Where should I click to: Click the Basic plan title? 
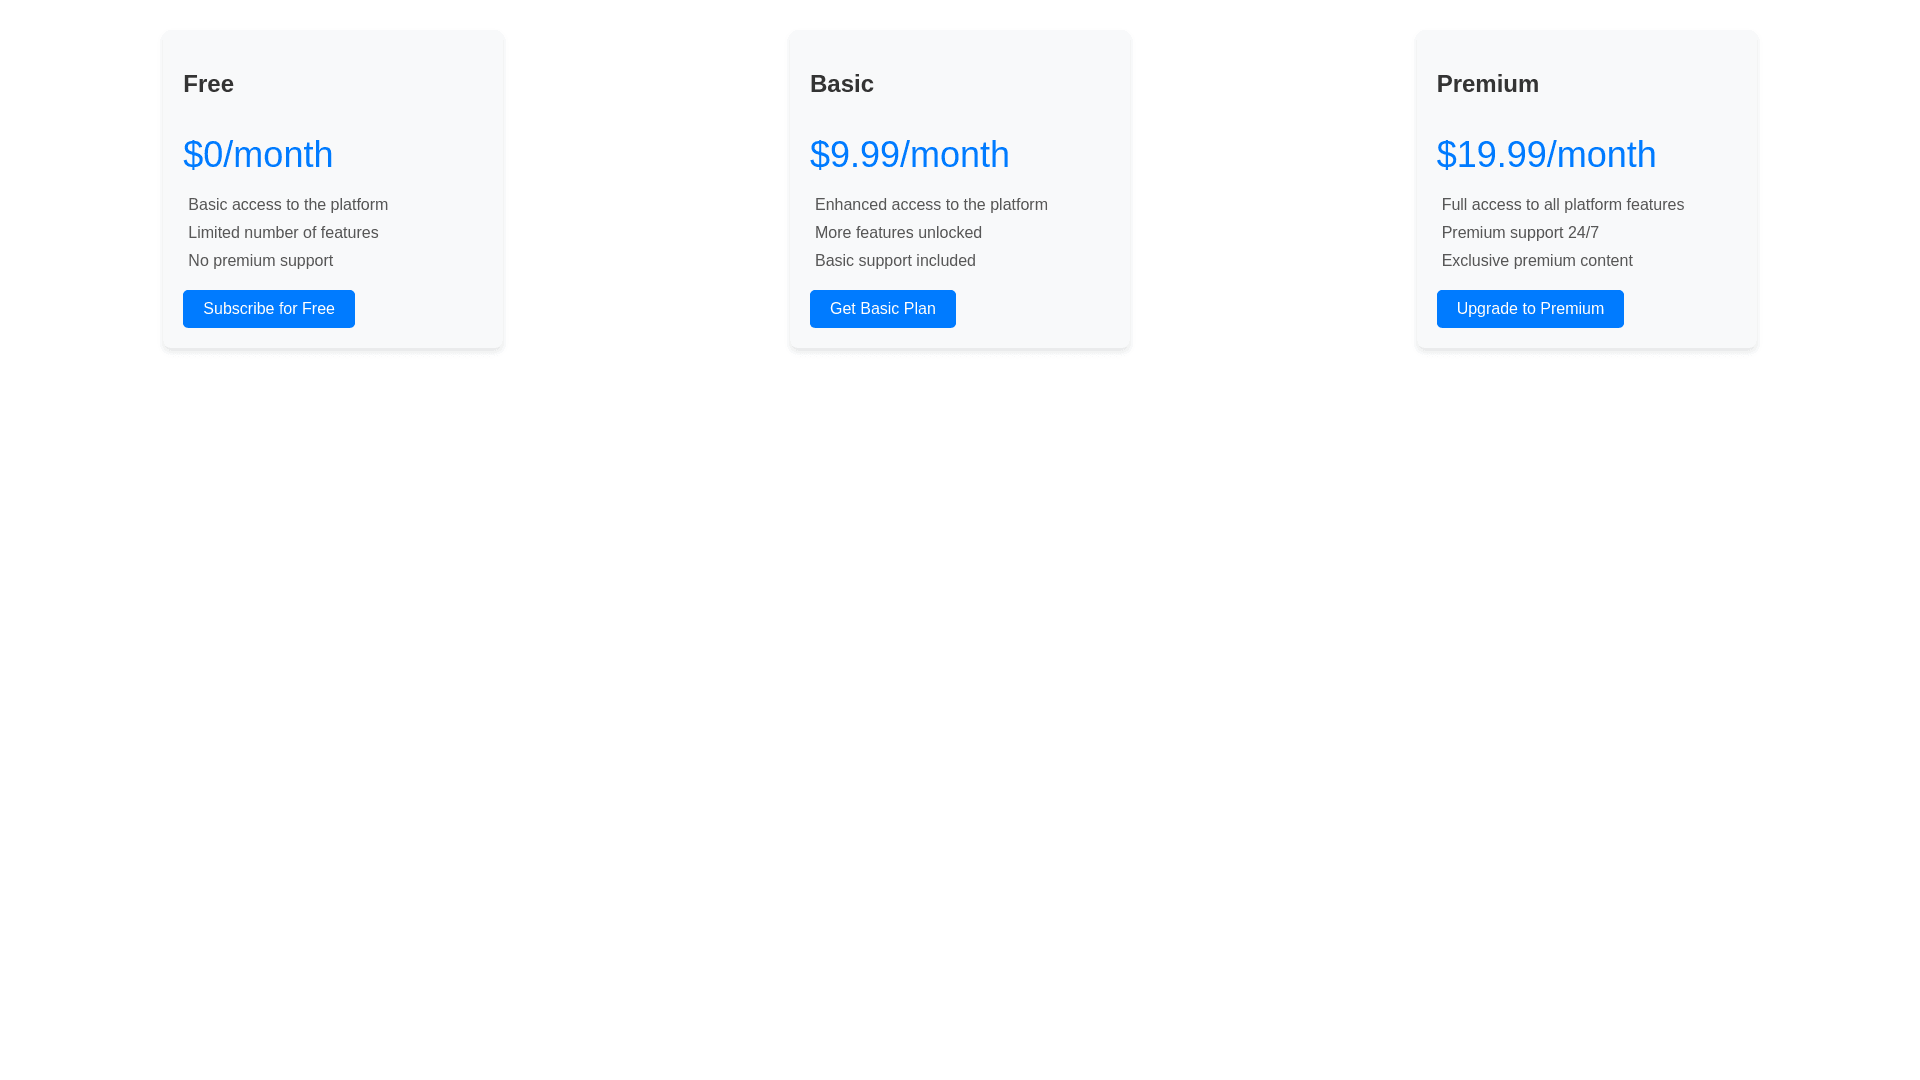tap(841, 84)
